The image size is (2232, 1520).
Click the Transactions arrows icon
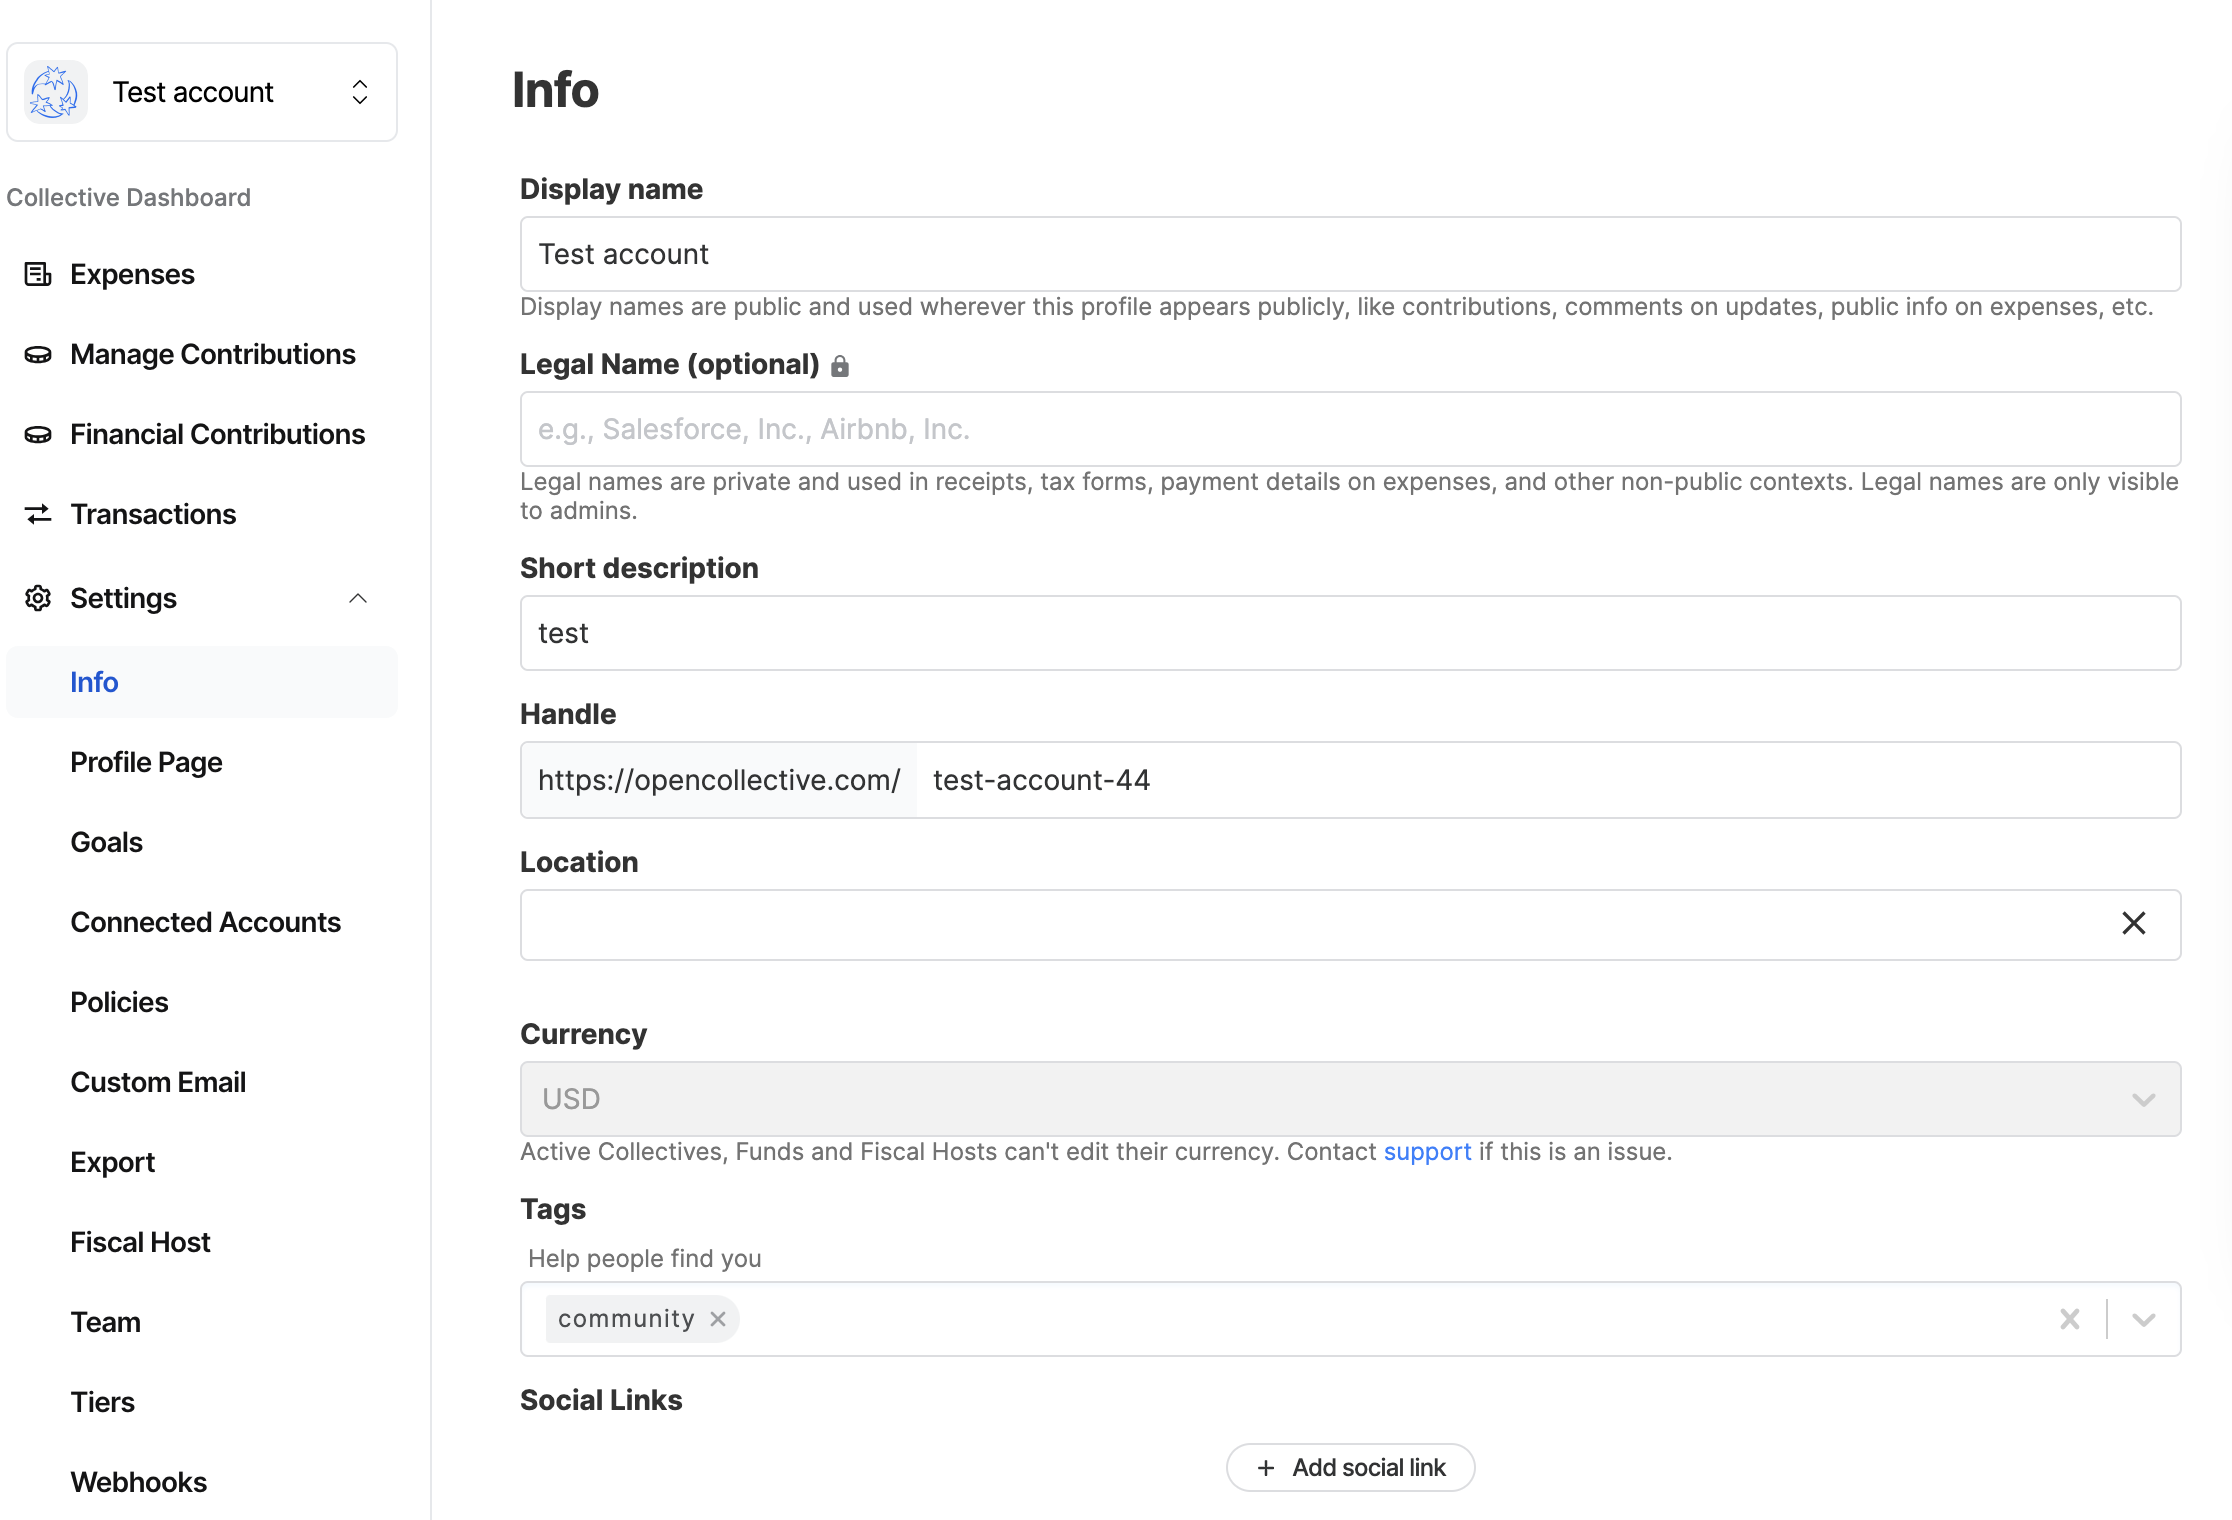[38, 514]
